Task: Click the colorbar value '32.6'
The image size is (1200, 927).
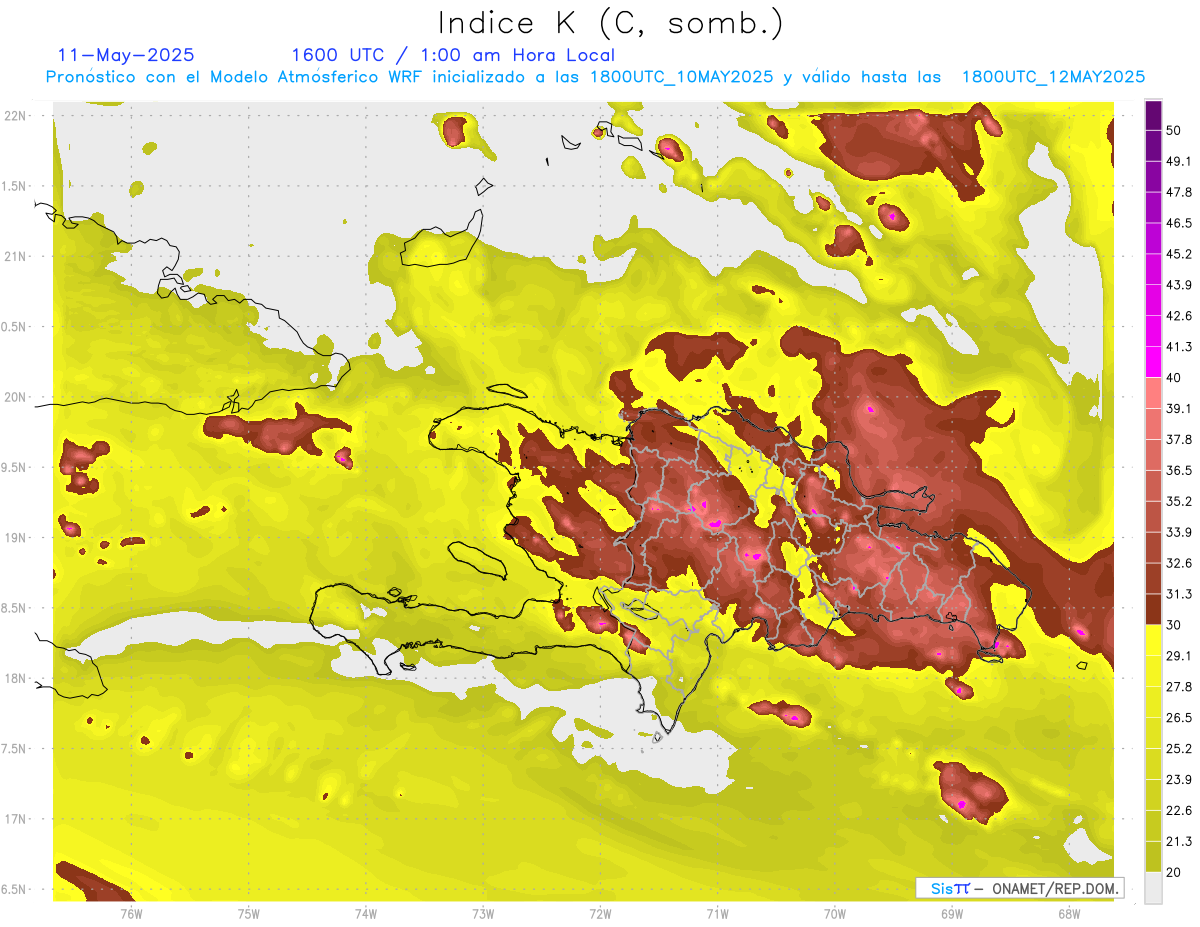Action: click(1180, 563)
